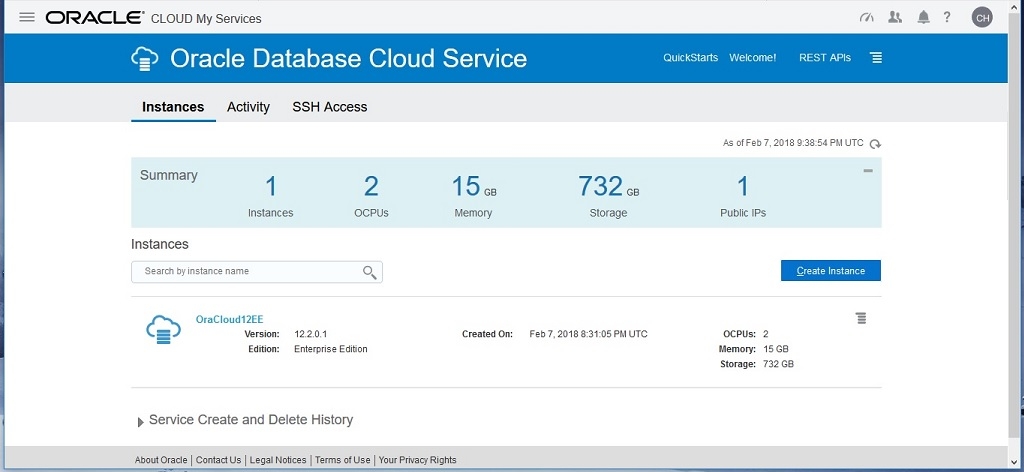Click the Database Cloud Service cloud icon
Image resolution: width=1024 pixels, height=472 pixels.
click(x=144, y=59)
